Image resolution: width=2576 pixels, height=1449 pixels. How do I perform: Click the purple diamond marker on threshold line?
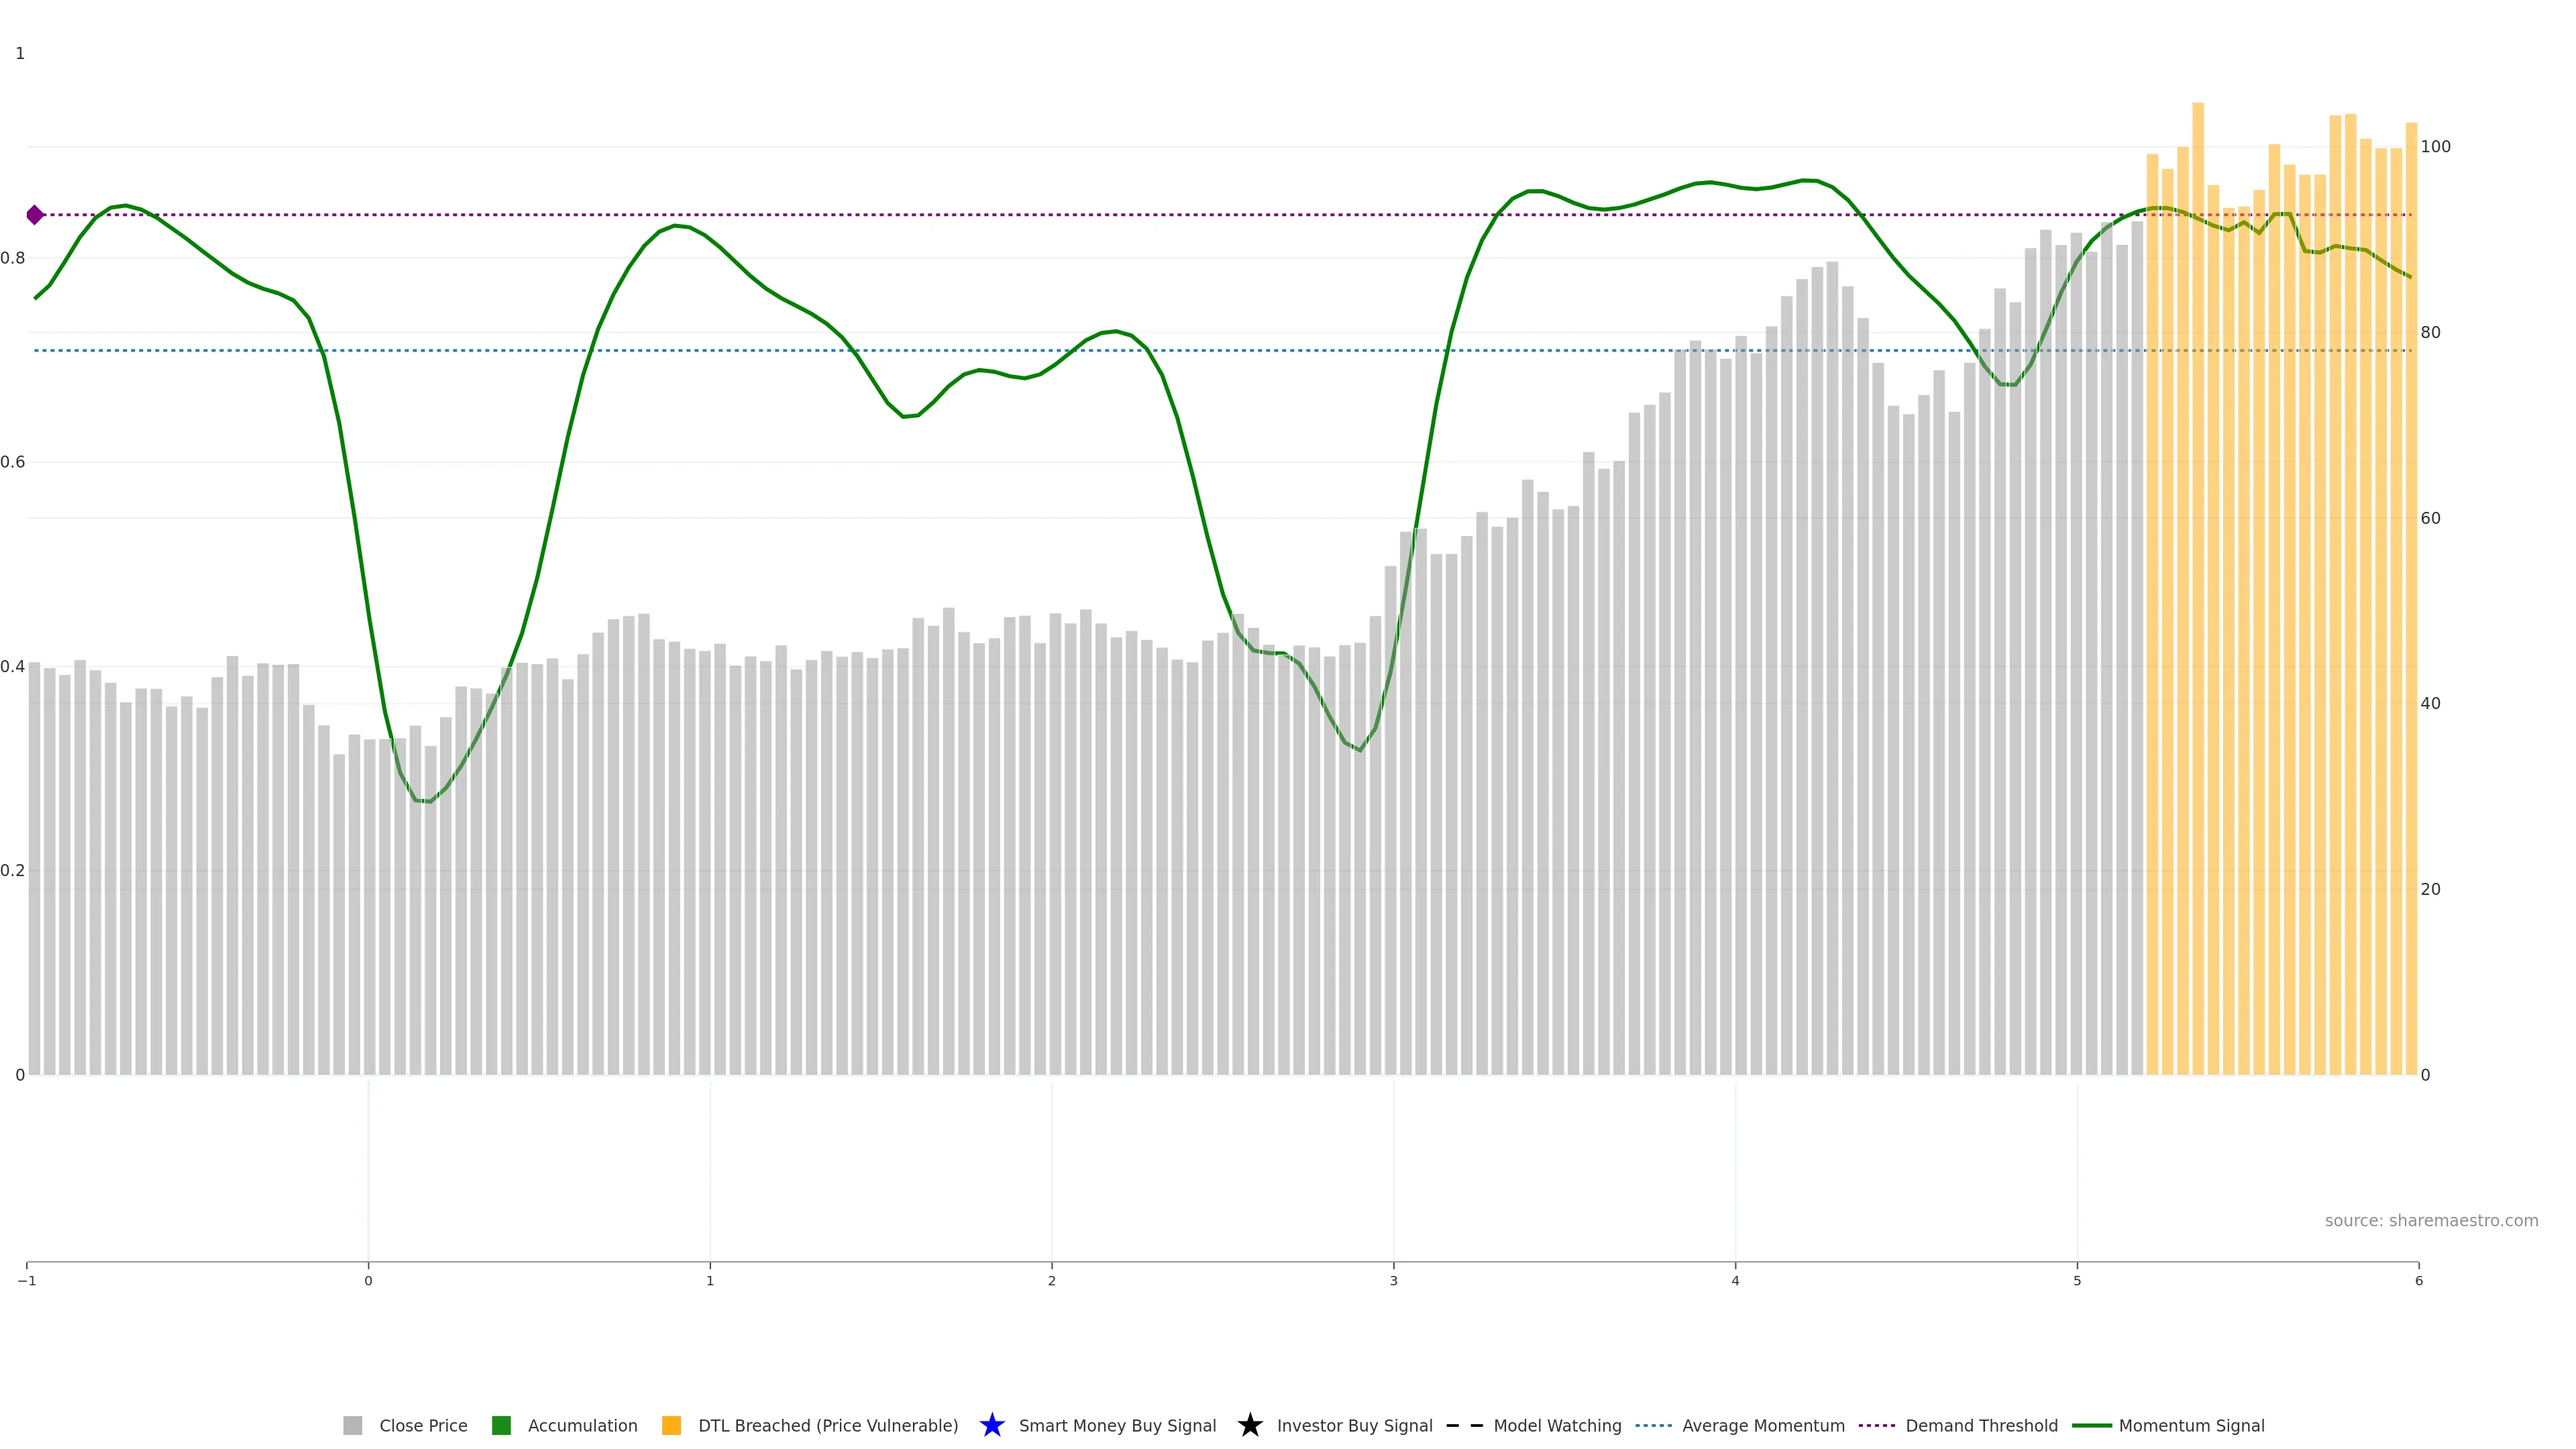coord(35,215)
